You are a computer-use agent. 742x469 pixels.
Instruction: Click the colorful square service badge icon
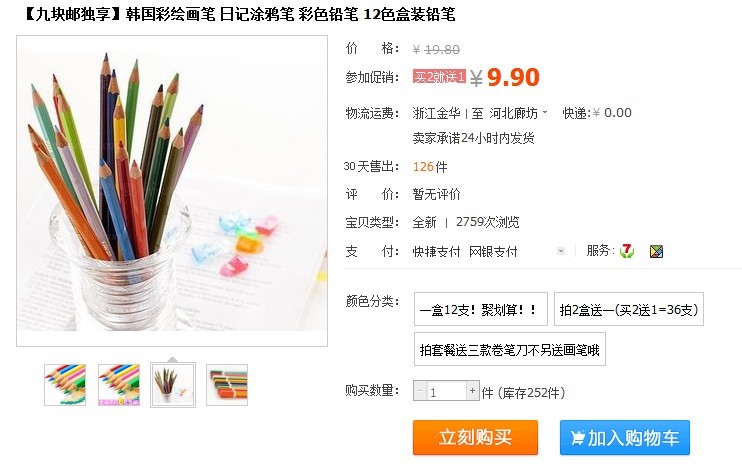656,251
